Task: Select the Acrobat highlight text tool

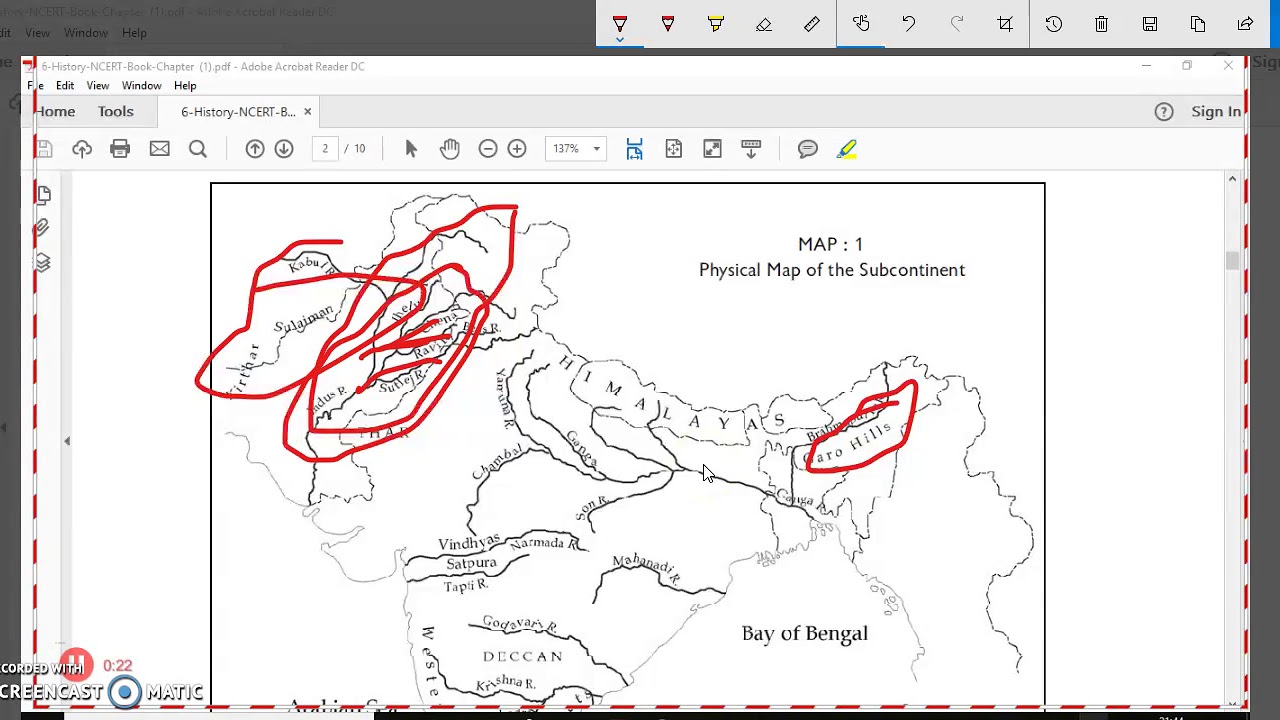Action: click(847, 149)
